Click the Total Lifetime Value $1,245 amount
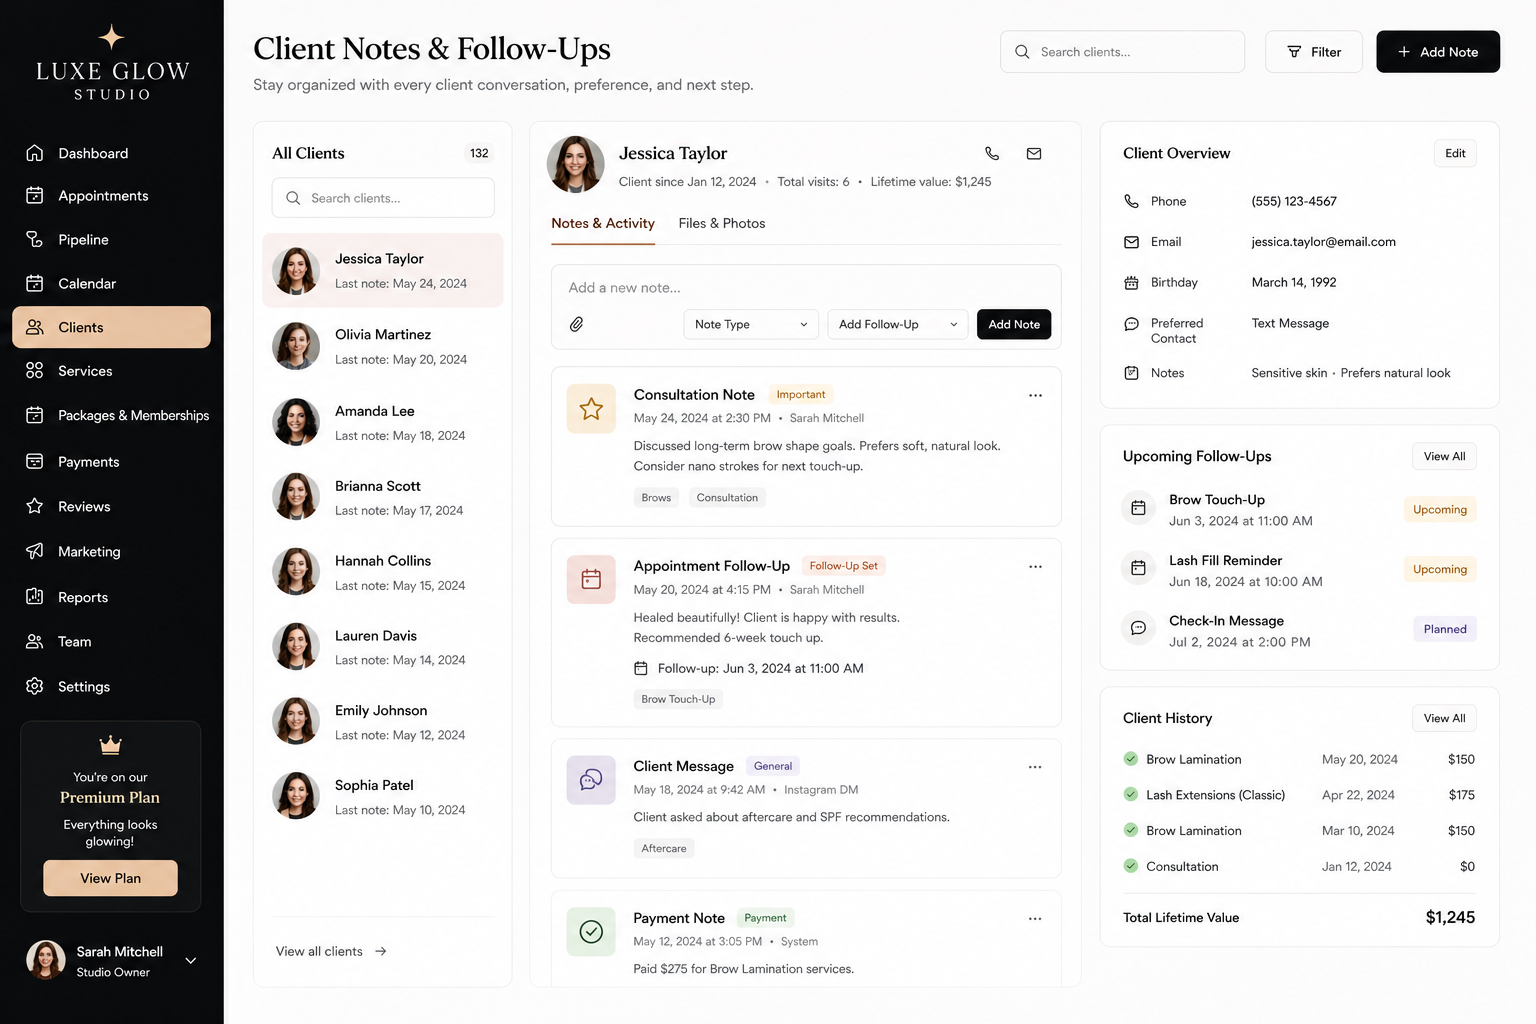Viewport: 1536px width, 1024px height. (x=1450, y=917)
